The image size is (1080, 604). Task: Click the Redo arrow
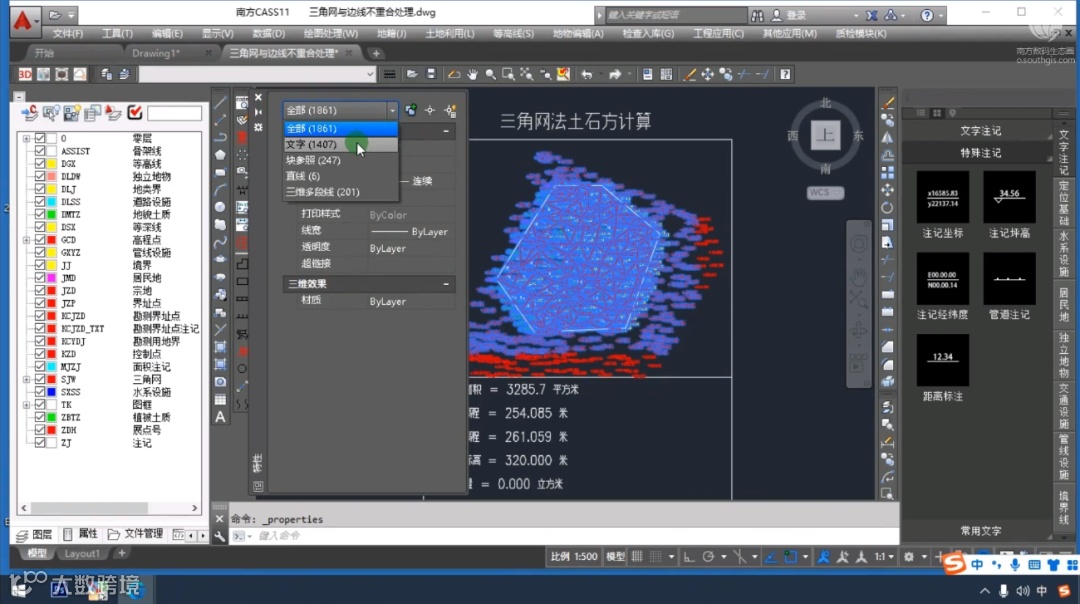tap(614, 74)
